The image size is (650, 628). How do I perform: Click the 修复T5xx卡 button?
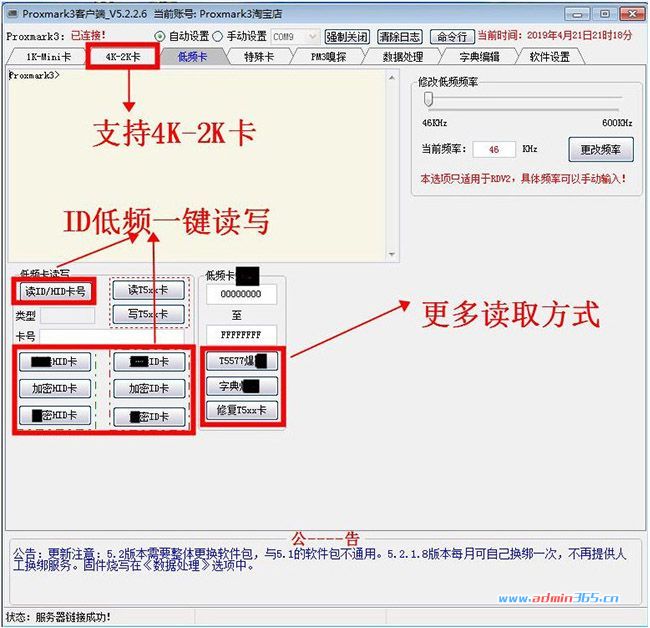click(242, 410)
